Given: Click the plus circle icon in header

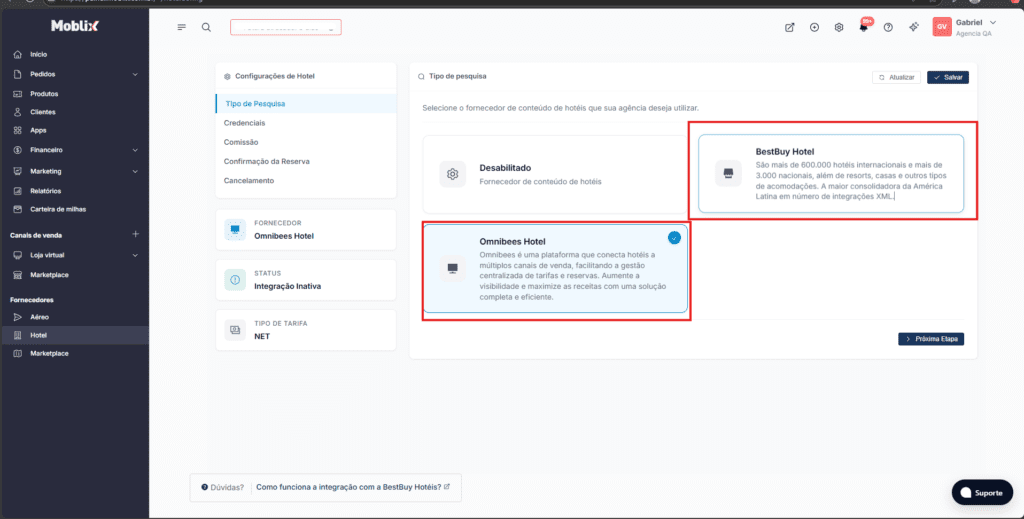Looking at the screenshot, I should pos(814,27).
